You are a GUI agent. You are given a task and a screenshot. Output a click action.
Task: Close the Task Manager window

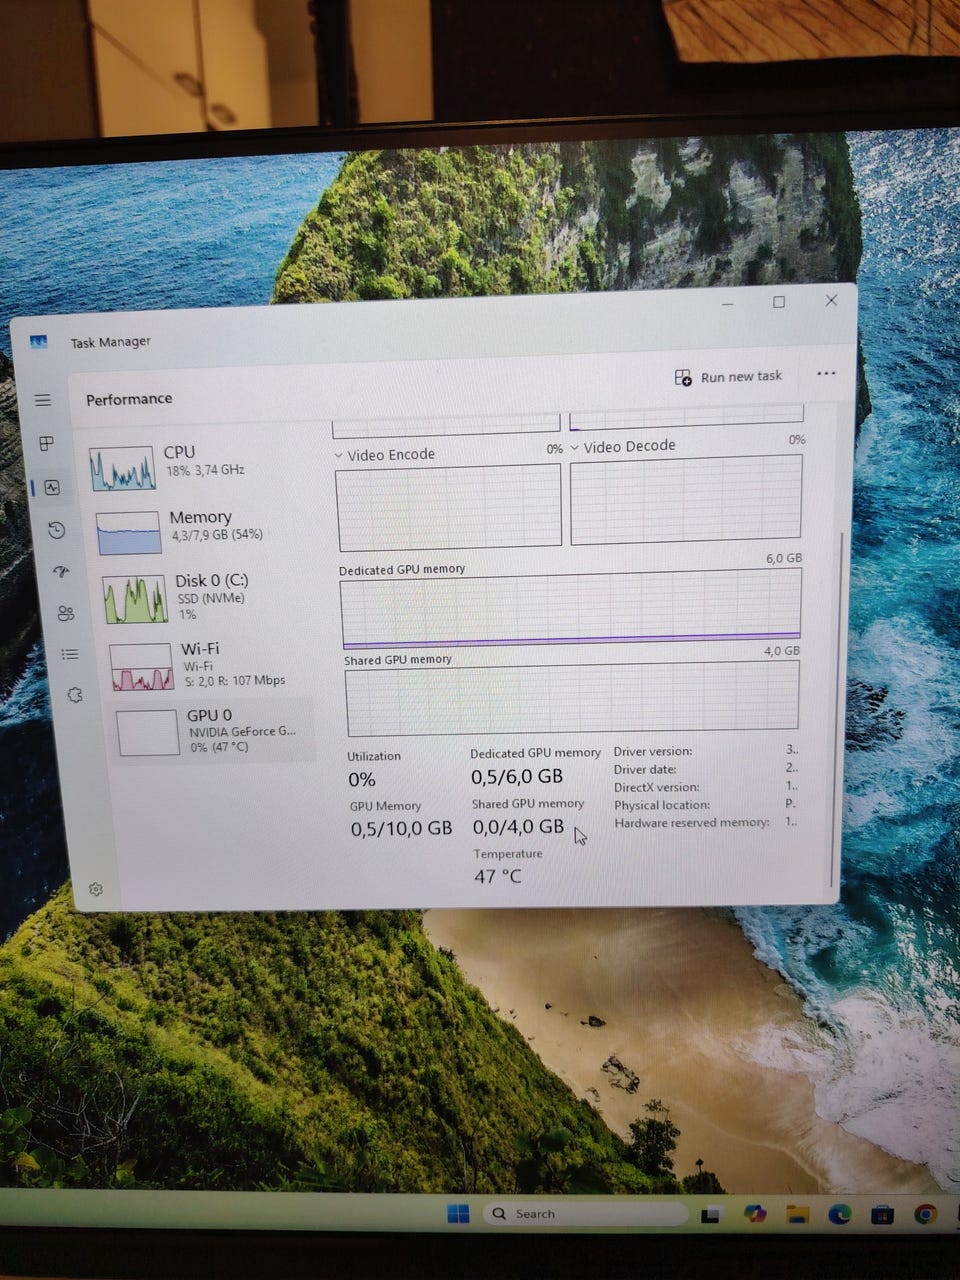click(x=831, y=300)
